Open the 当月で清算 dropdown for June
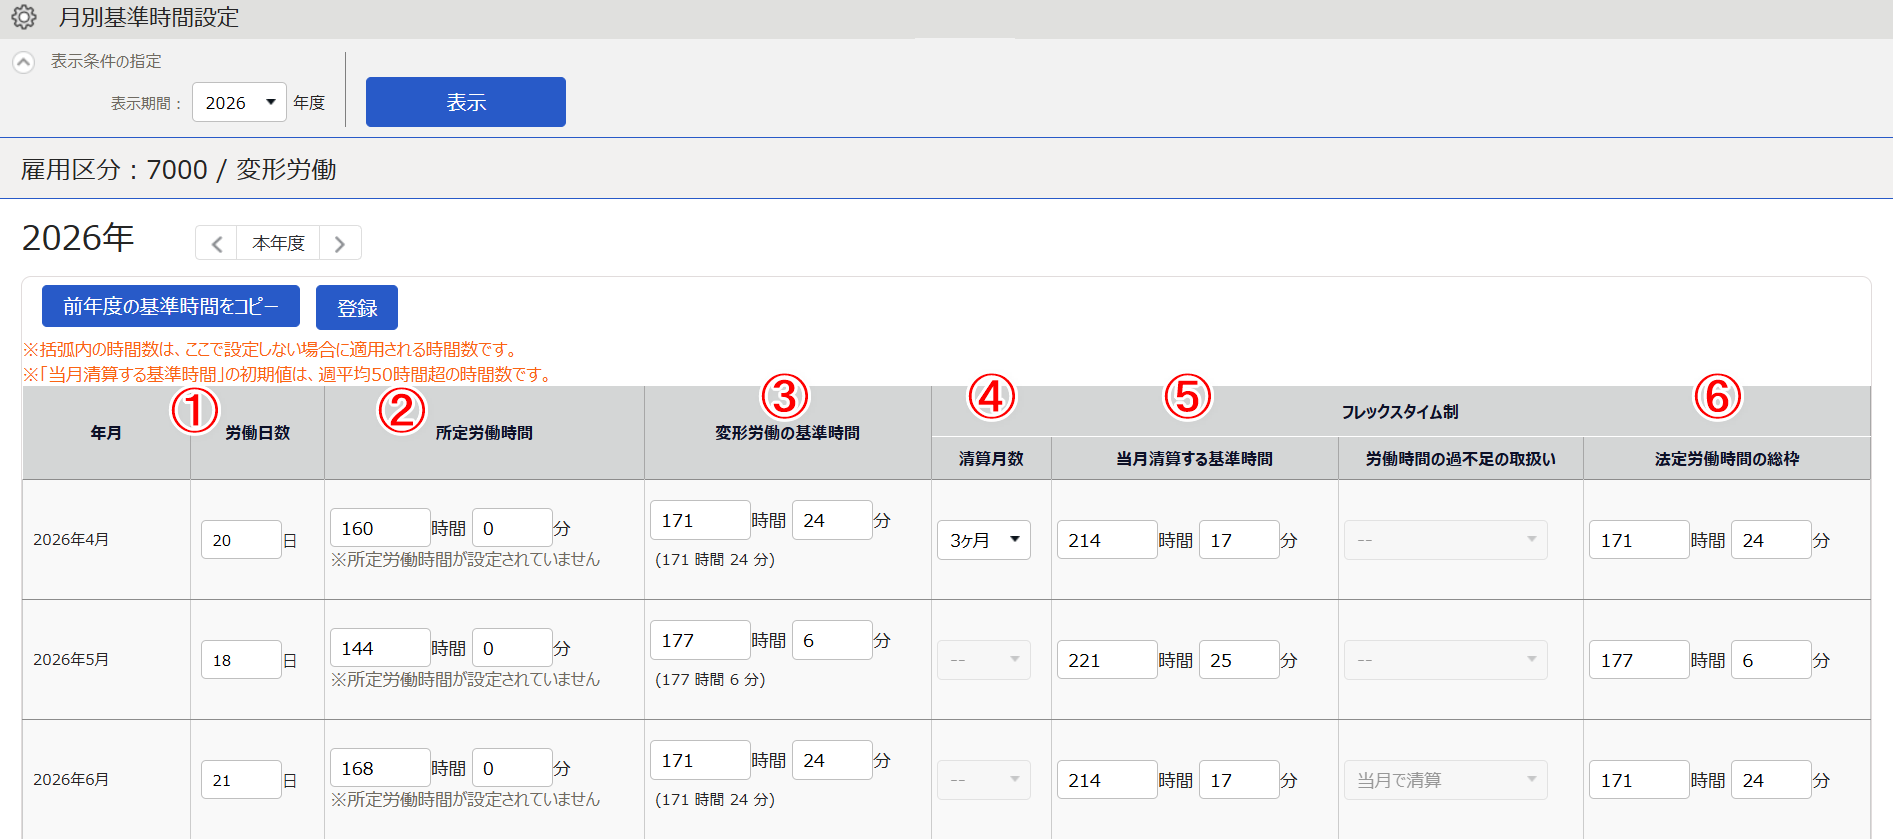1893x839 pixels. (x=1446, y=780)
